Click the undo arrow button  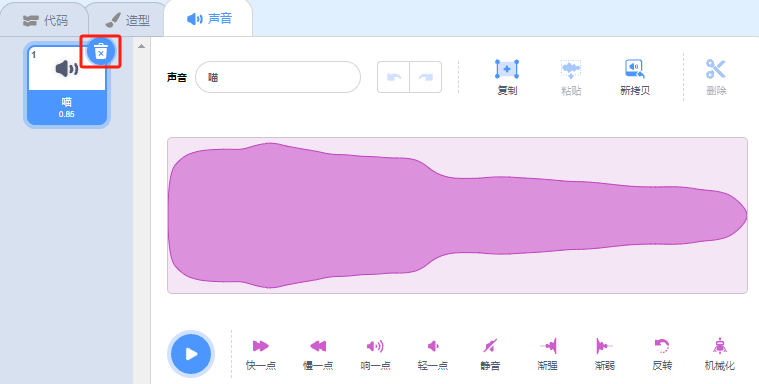coord(394,77)
